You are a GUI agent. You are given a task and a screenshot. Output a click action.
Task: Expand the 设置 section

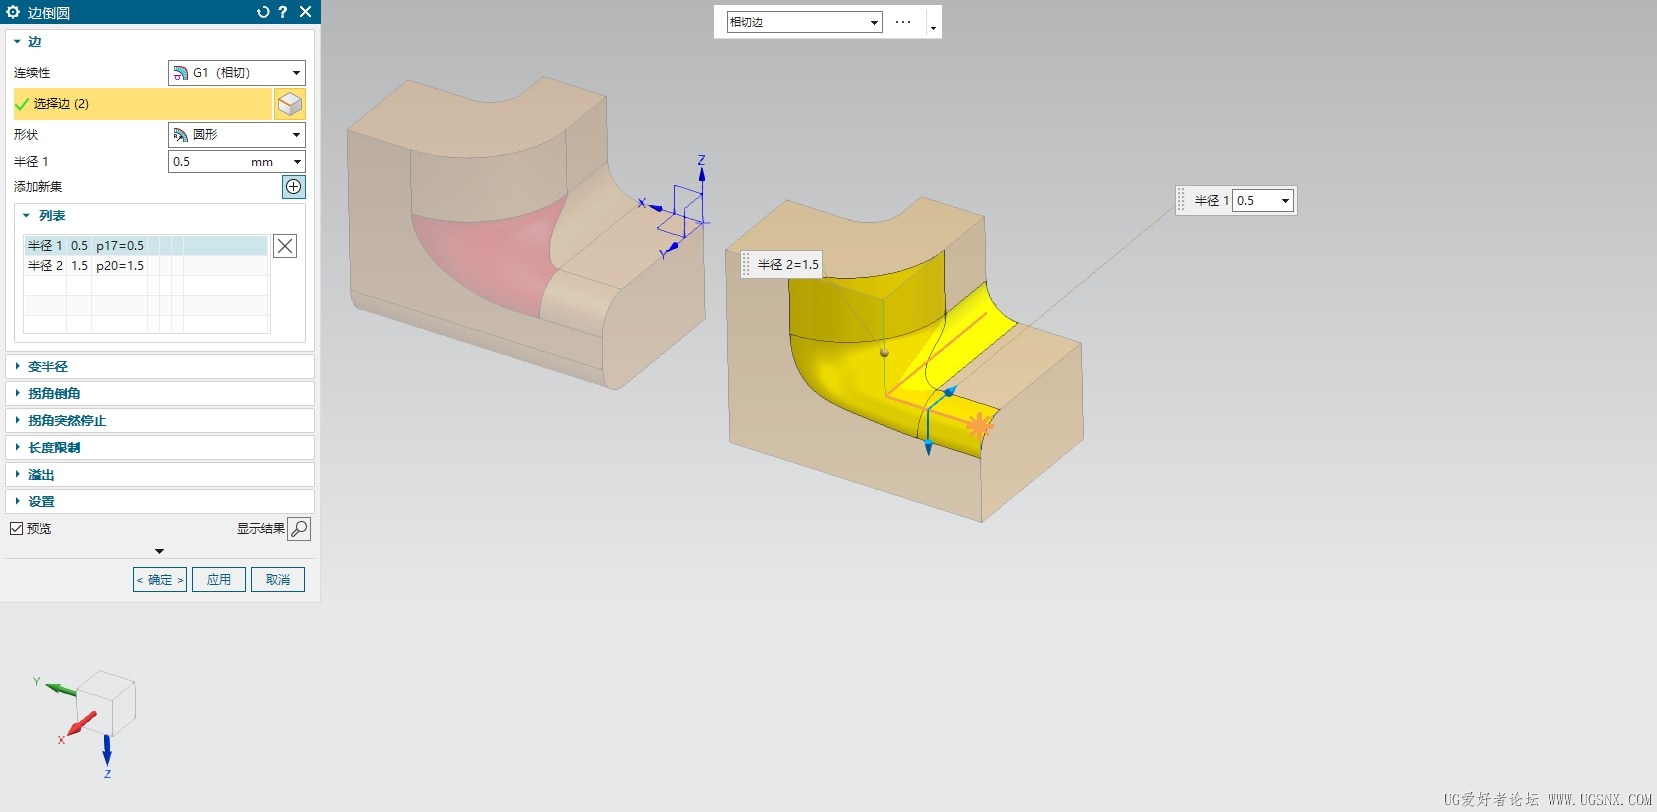point(160,502)
